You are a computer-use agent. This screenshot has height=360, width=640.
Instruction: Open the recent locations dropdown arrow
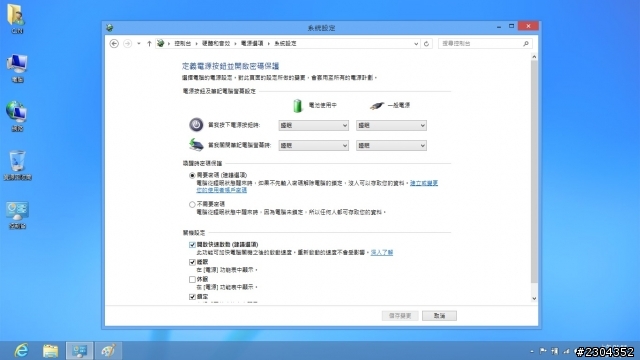pos(139,43)
